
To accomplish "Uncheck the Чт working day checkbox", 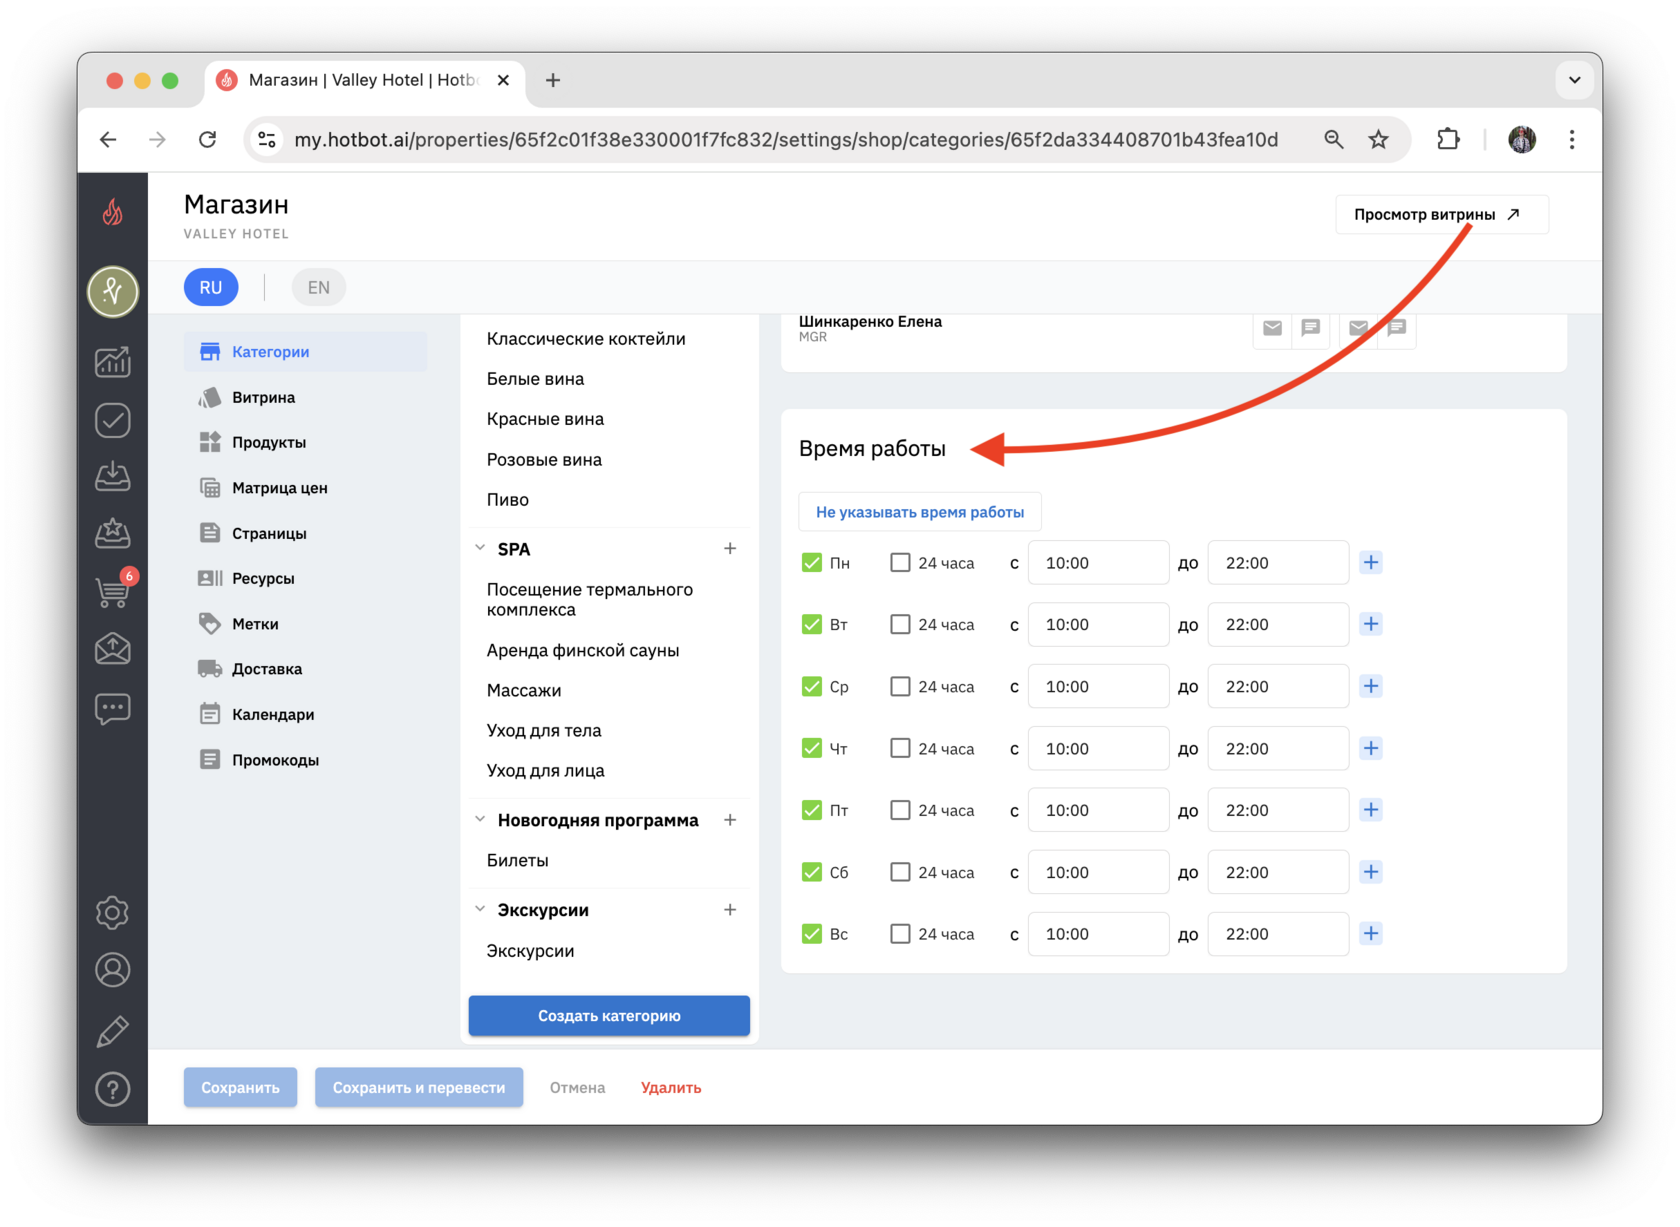I will click(x=812, y=748).
